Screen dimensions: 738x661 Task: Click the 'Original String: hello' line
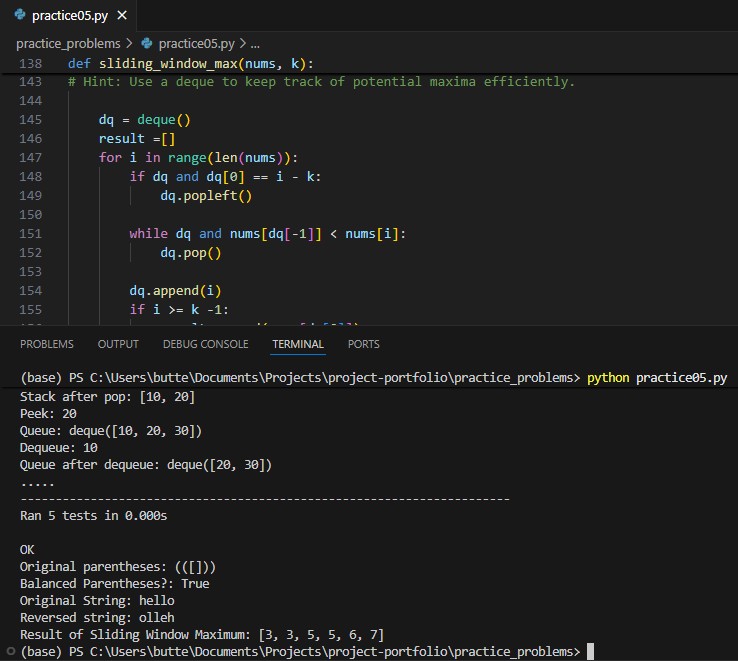click(x=97, y=601)
